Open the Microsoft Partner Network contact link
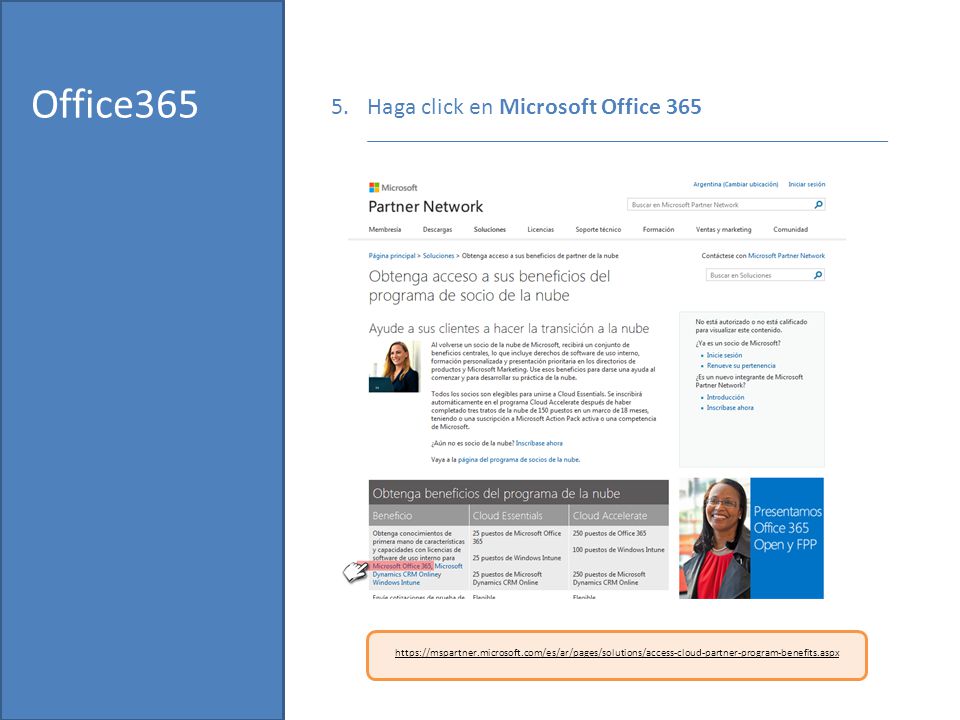This screenshot has height=720, width=960. [786, 256]
